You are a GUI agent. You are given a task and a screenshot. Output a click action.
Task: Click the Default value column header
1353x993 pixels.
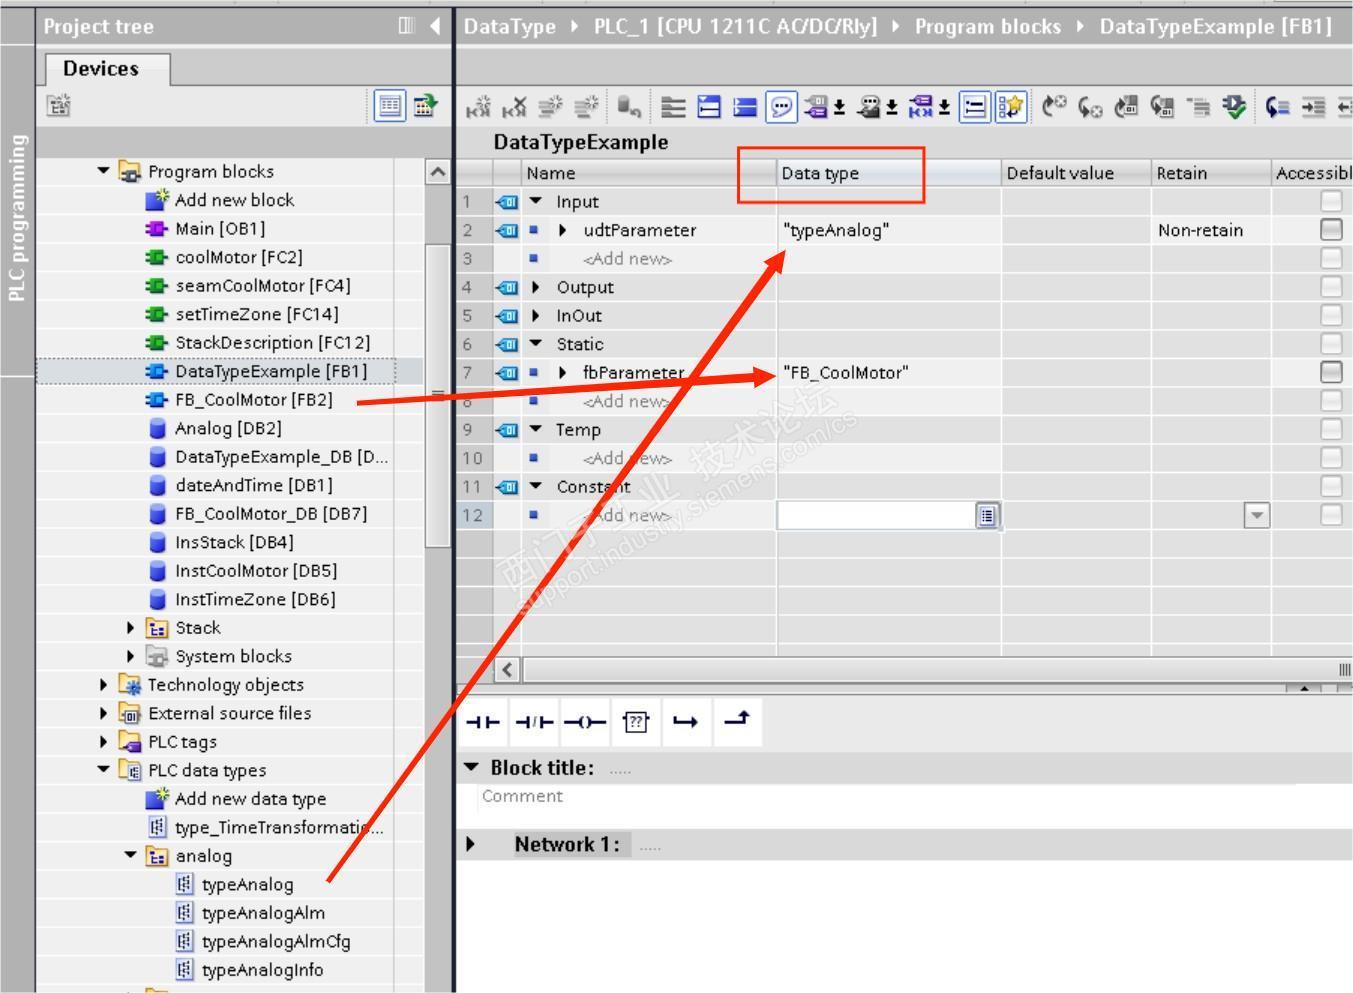click(1076, 173)
